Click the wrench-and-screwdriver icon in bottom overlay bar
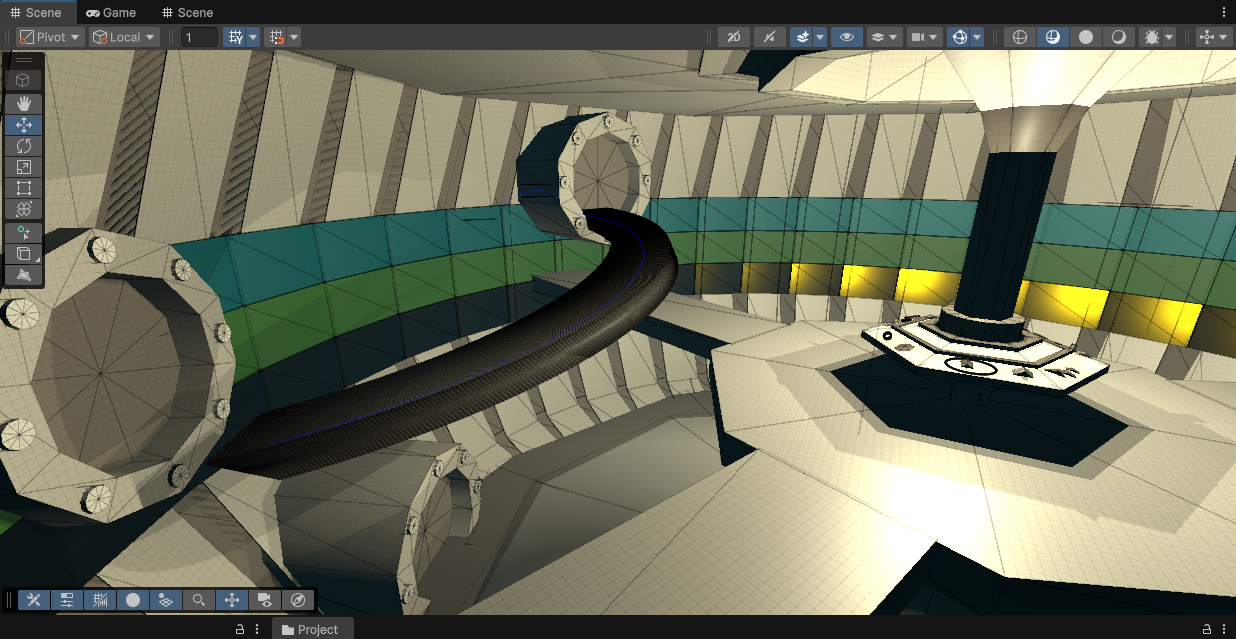Viewport: 1236px width, 639px height. [34, 600]
